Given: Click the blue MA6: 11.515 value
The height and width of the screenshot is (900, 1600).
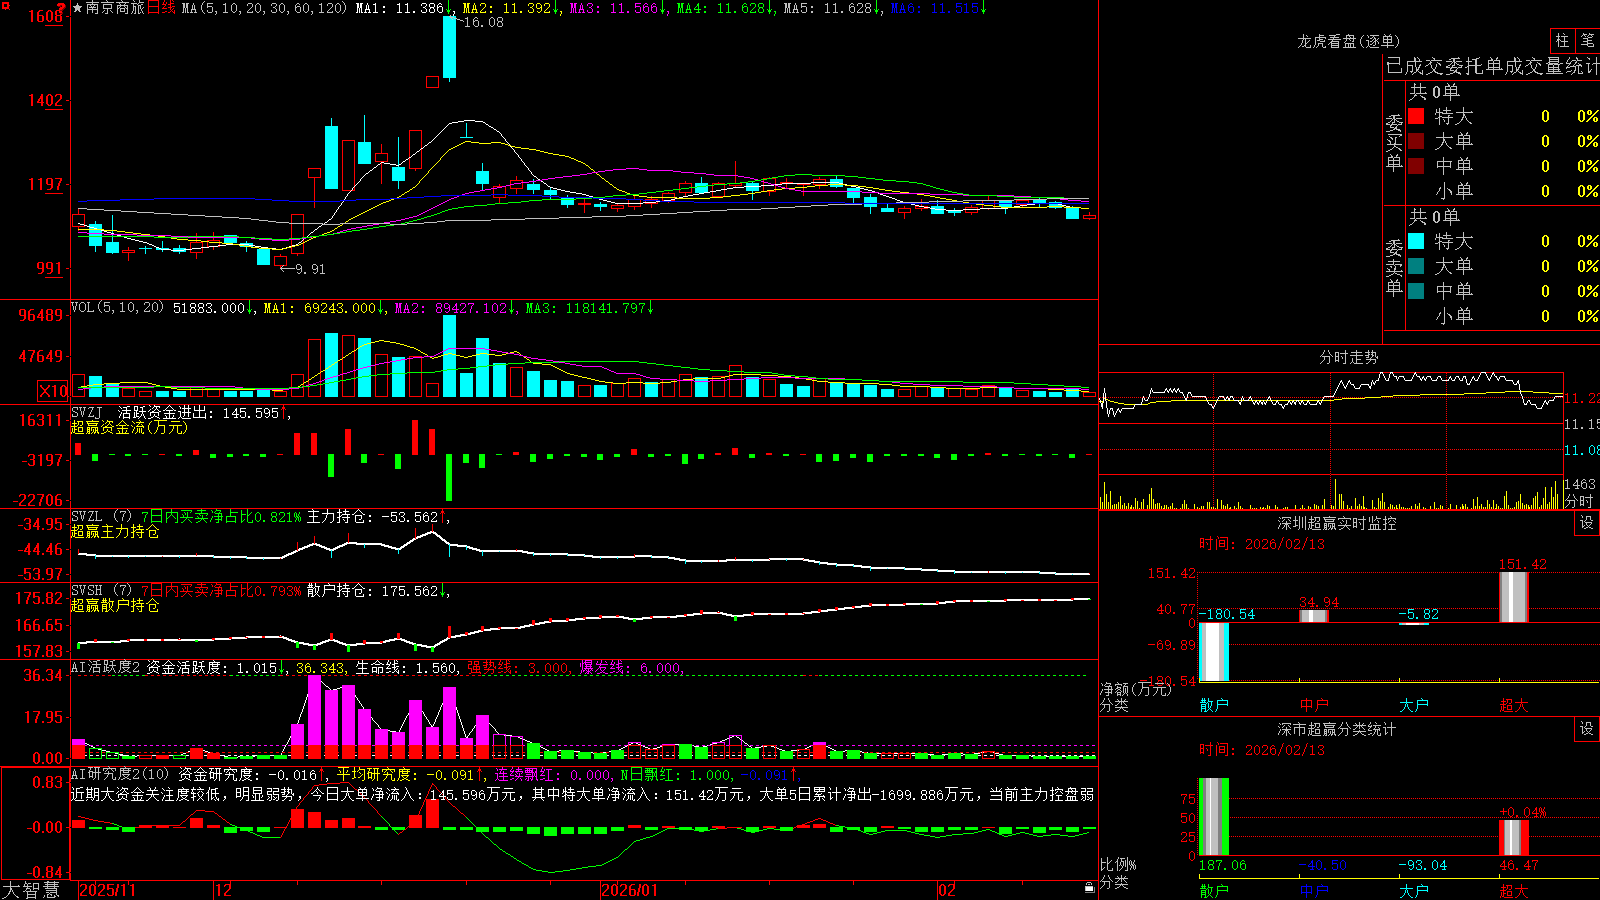Looking at the screenshot, I should click(937, 8).
